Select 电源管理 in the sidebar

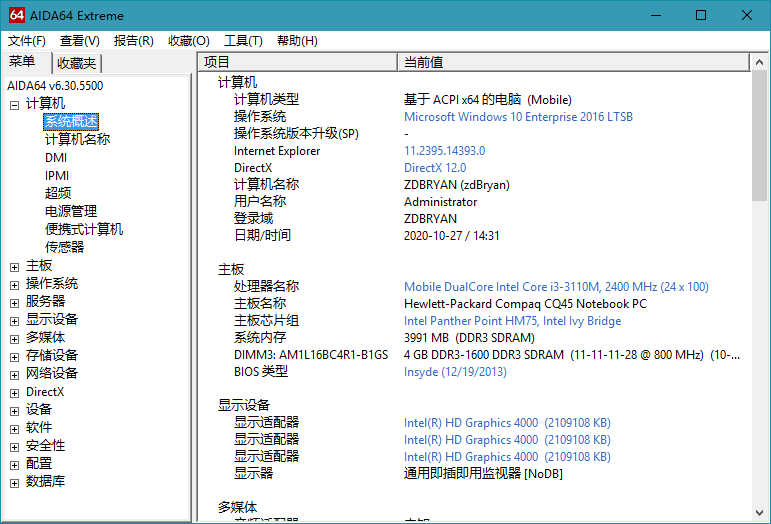click(71, 211)
